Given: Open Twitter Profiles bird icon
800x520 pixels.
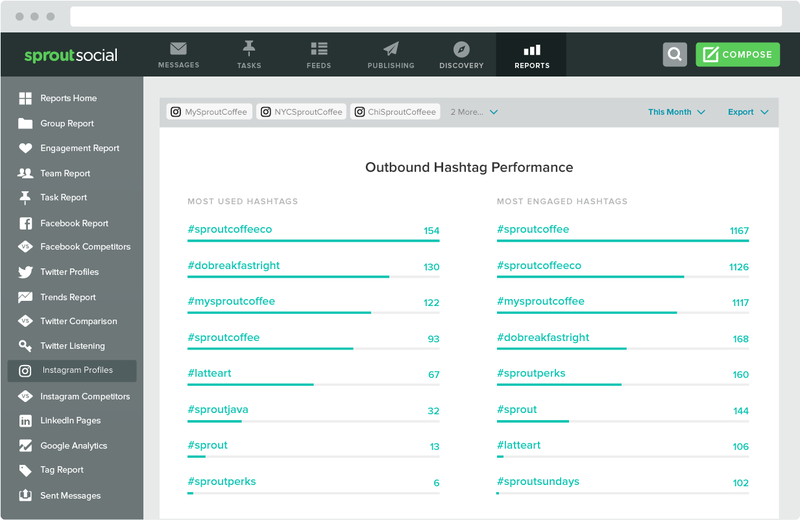Looking at the screenshot, I should 25,271.
